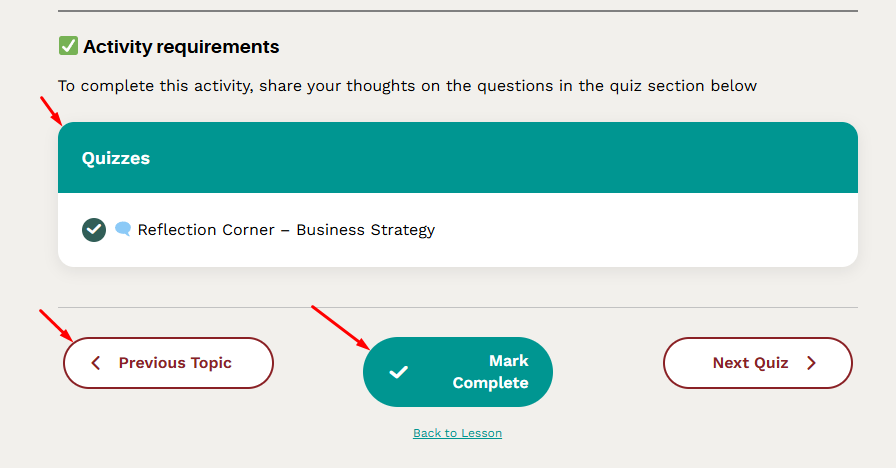The image size is (896, 468).
Task: Click the red arrow pointing at Previous Topic
Action: click(53, 323)
